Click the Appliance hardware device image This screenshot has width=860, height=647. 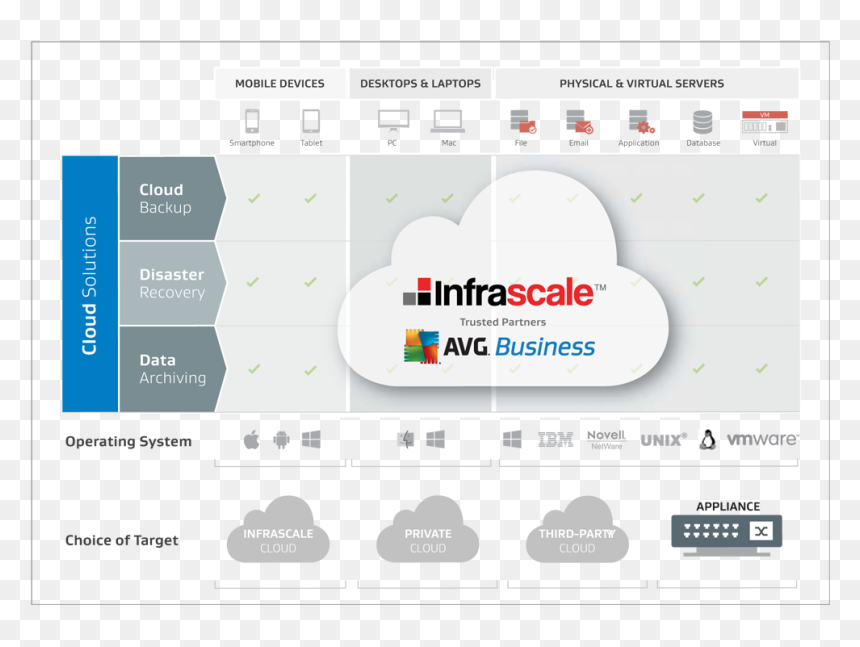coord(727,535)
